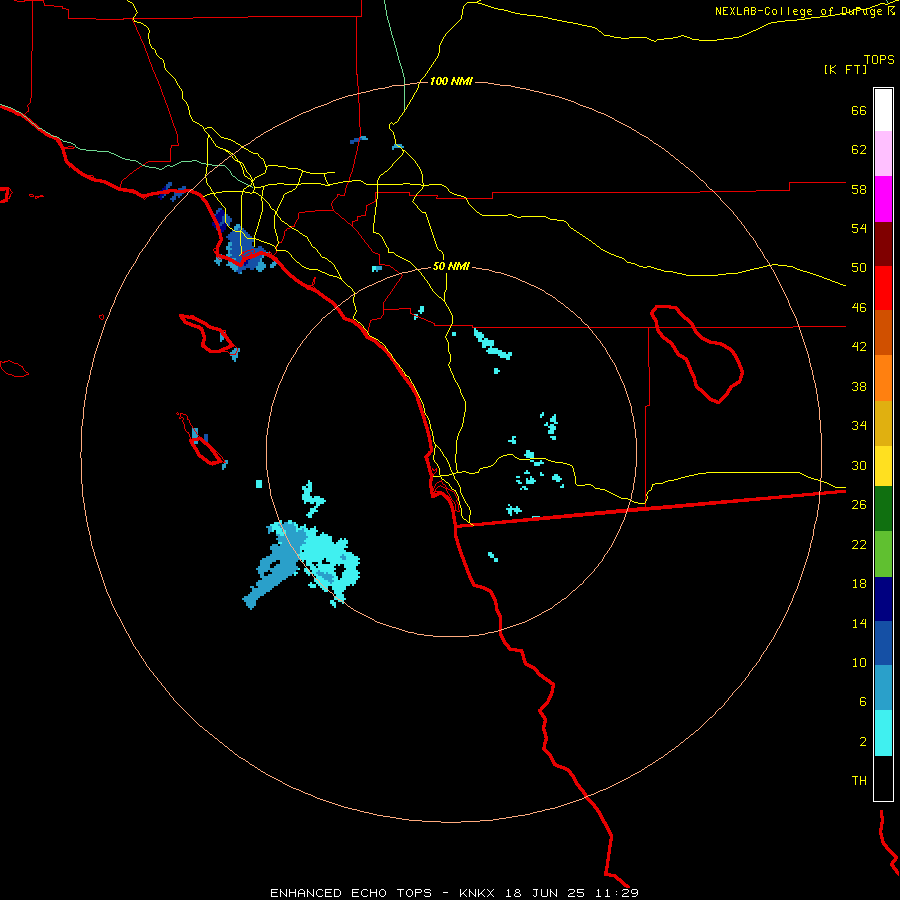Click the black TH threshold legend swatch

pos(883,778)
